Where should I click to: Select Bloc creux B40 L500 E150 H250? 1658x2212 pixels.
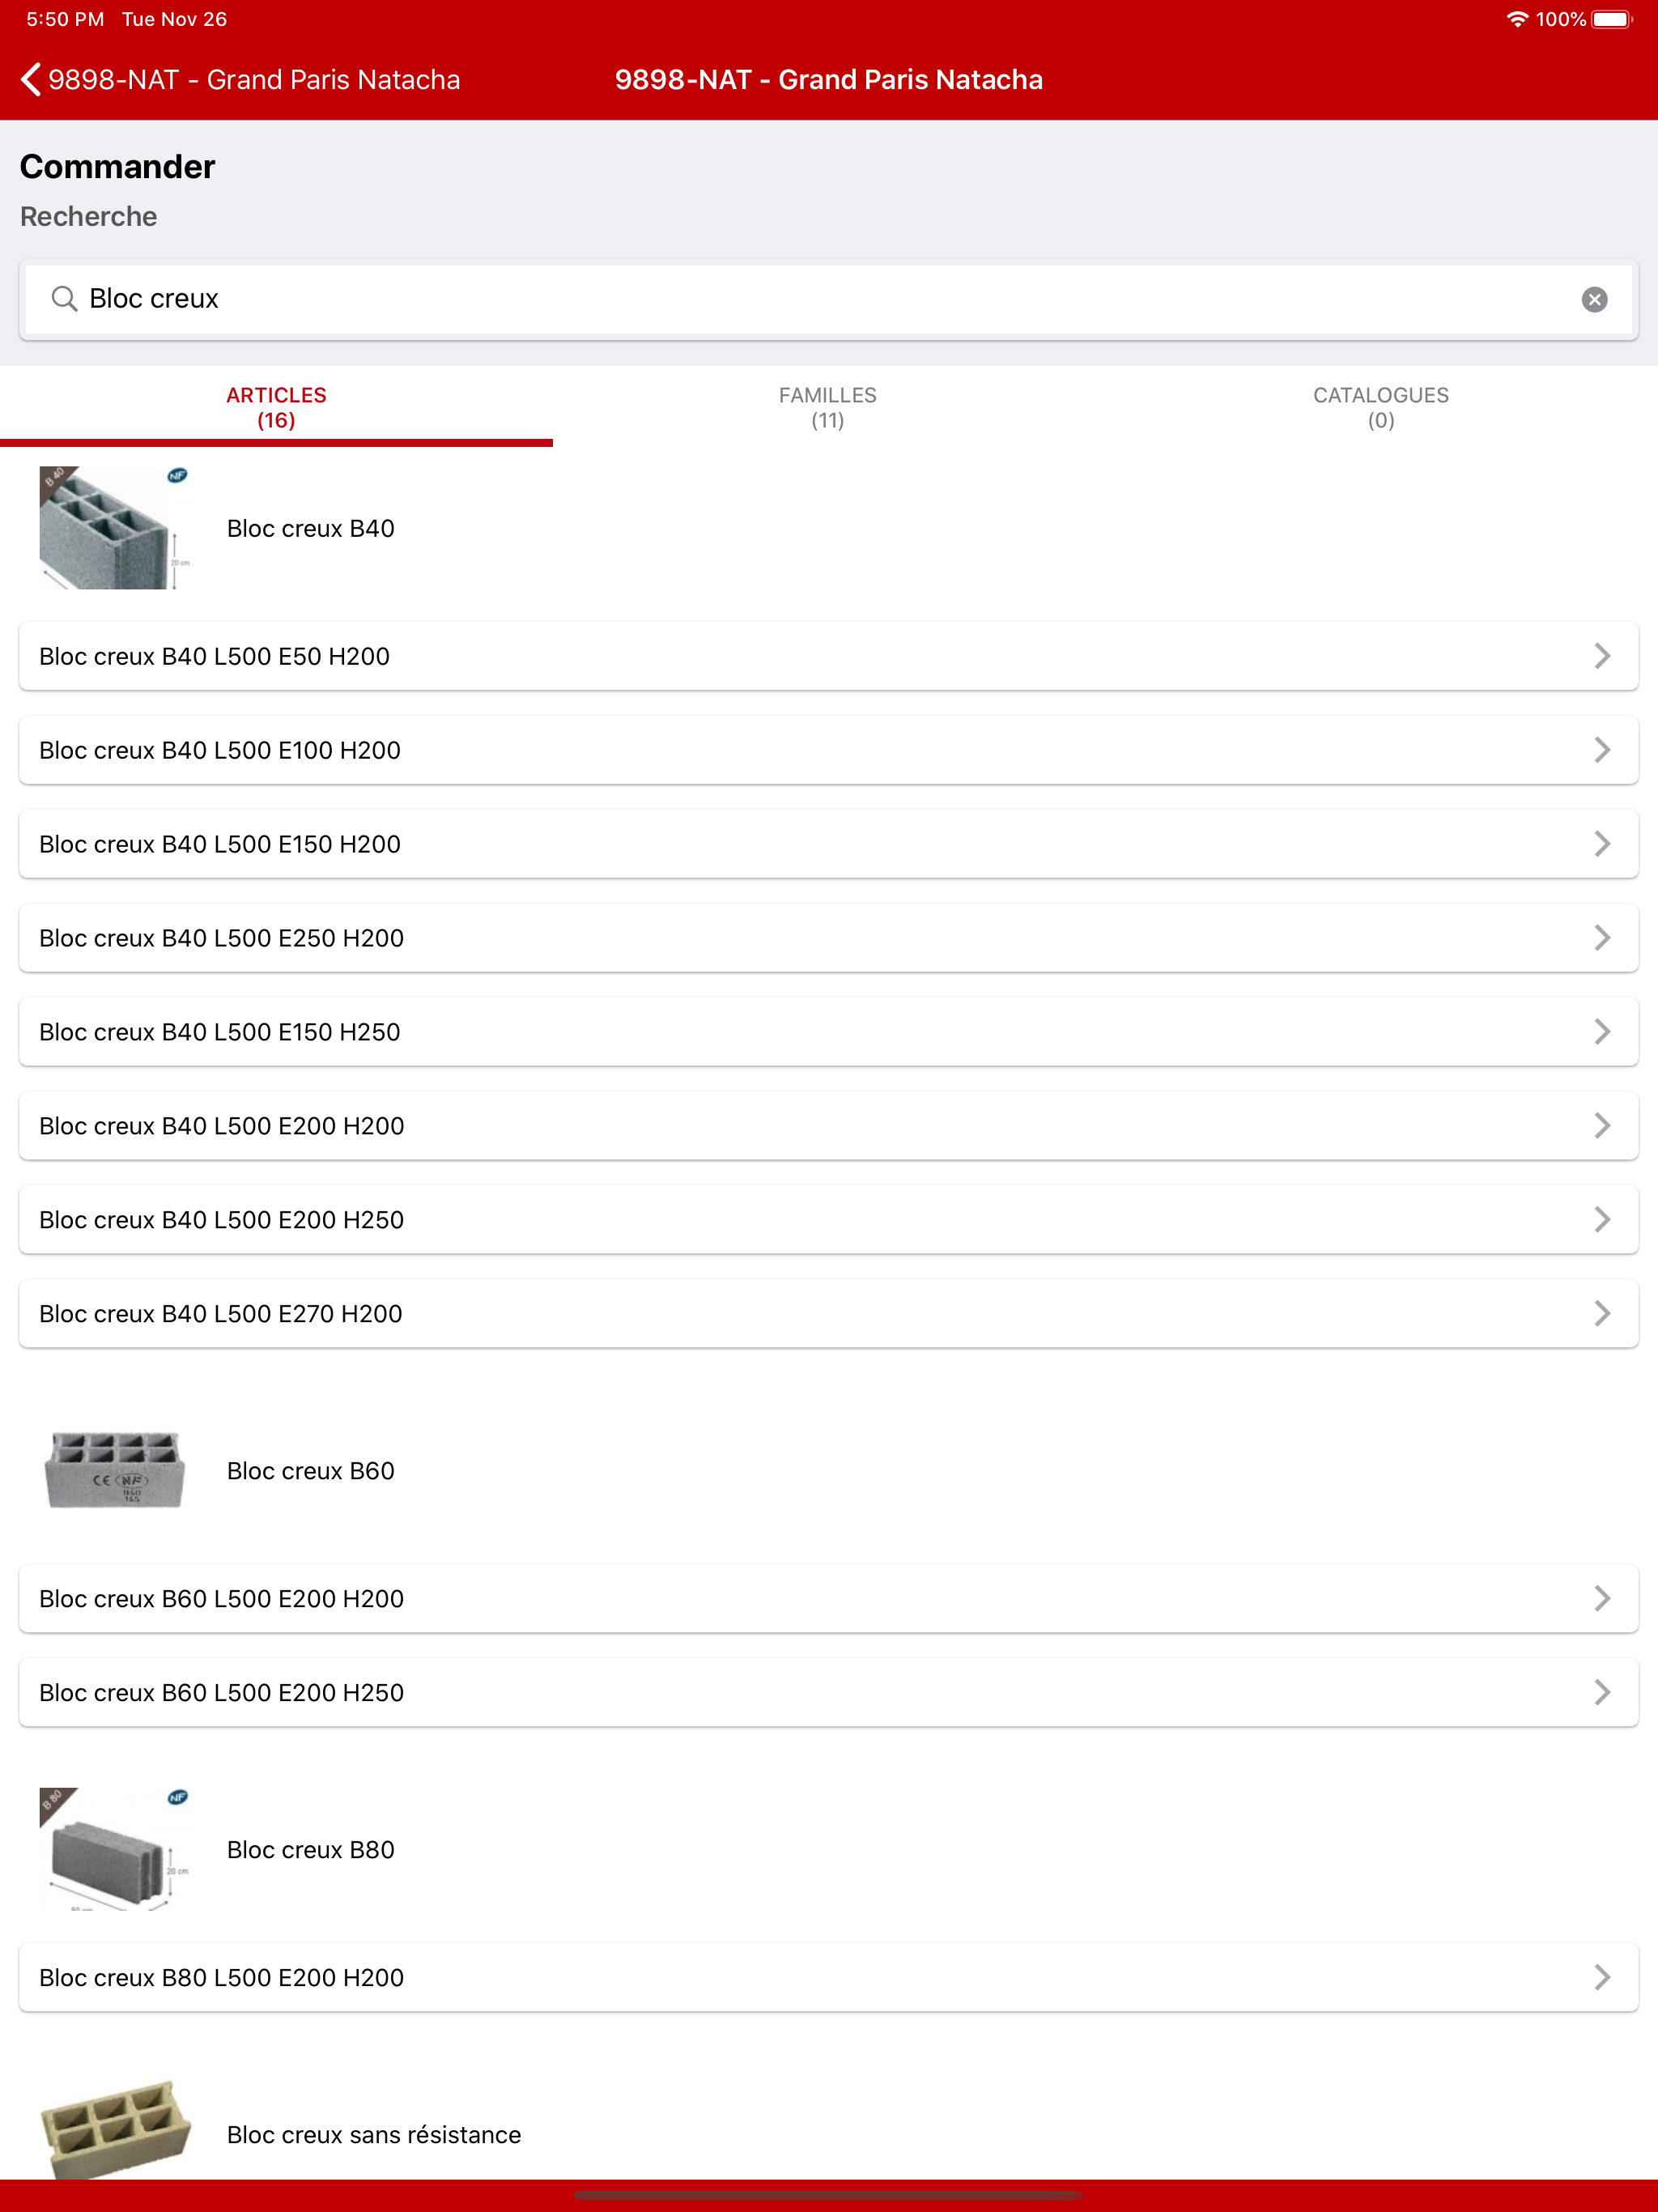tap(828, 1032)
